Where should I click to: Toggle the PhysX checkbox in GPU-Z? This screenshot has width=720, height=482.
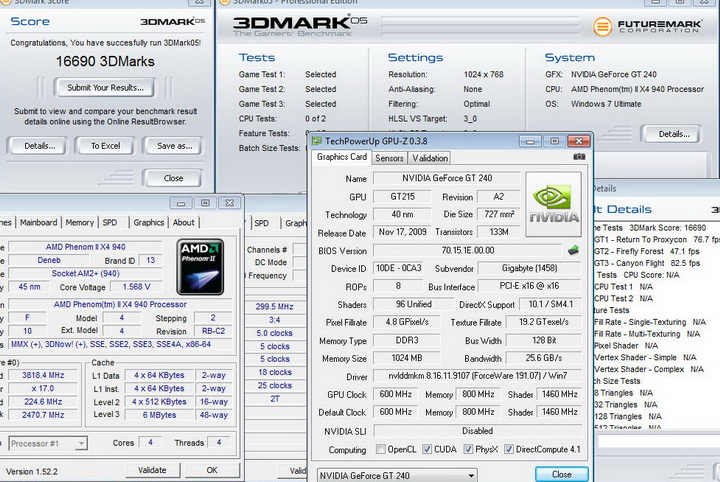point(468,449)
